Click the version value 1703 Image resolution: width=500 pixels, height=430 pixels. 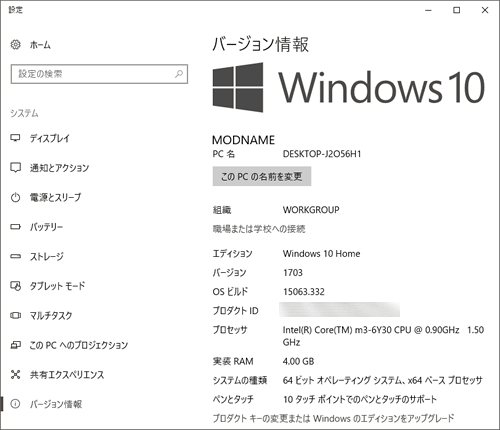click(x=293, y=273)
